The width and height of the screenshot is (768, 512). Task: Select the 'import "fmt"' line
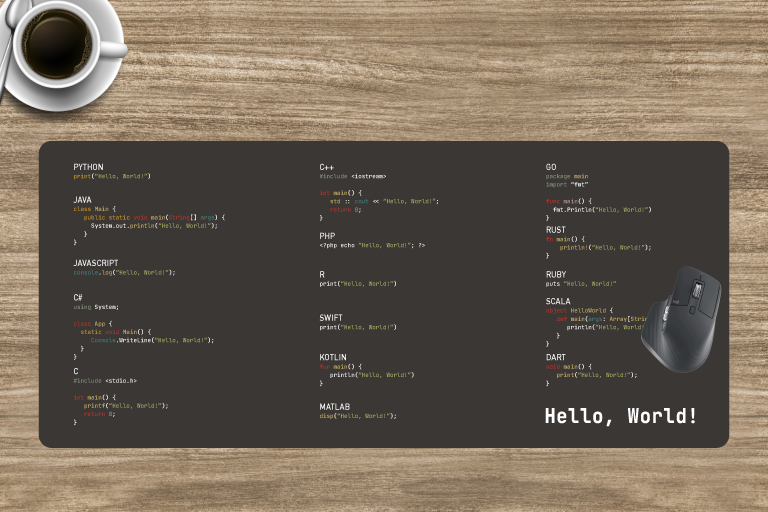pyautogui.click(x=567, y=185)
